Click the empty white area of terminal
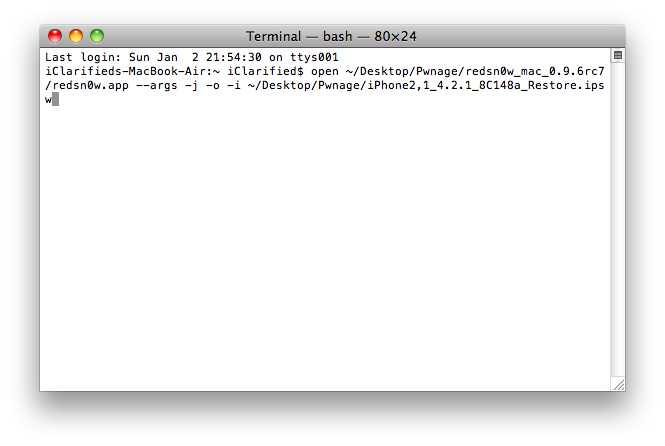Image resolution: width=665 pixels, height=446 pixels. pyautogui.click(x=320, y=250)
